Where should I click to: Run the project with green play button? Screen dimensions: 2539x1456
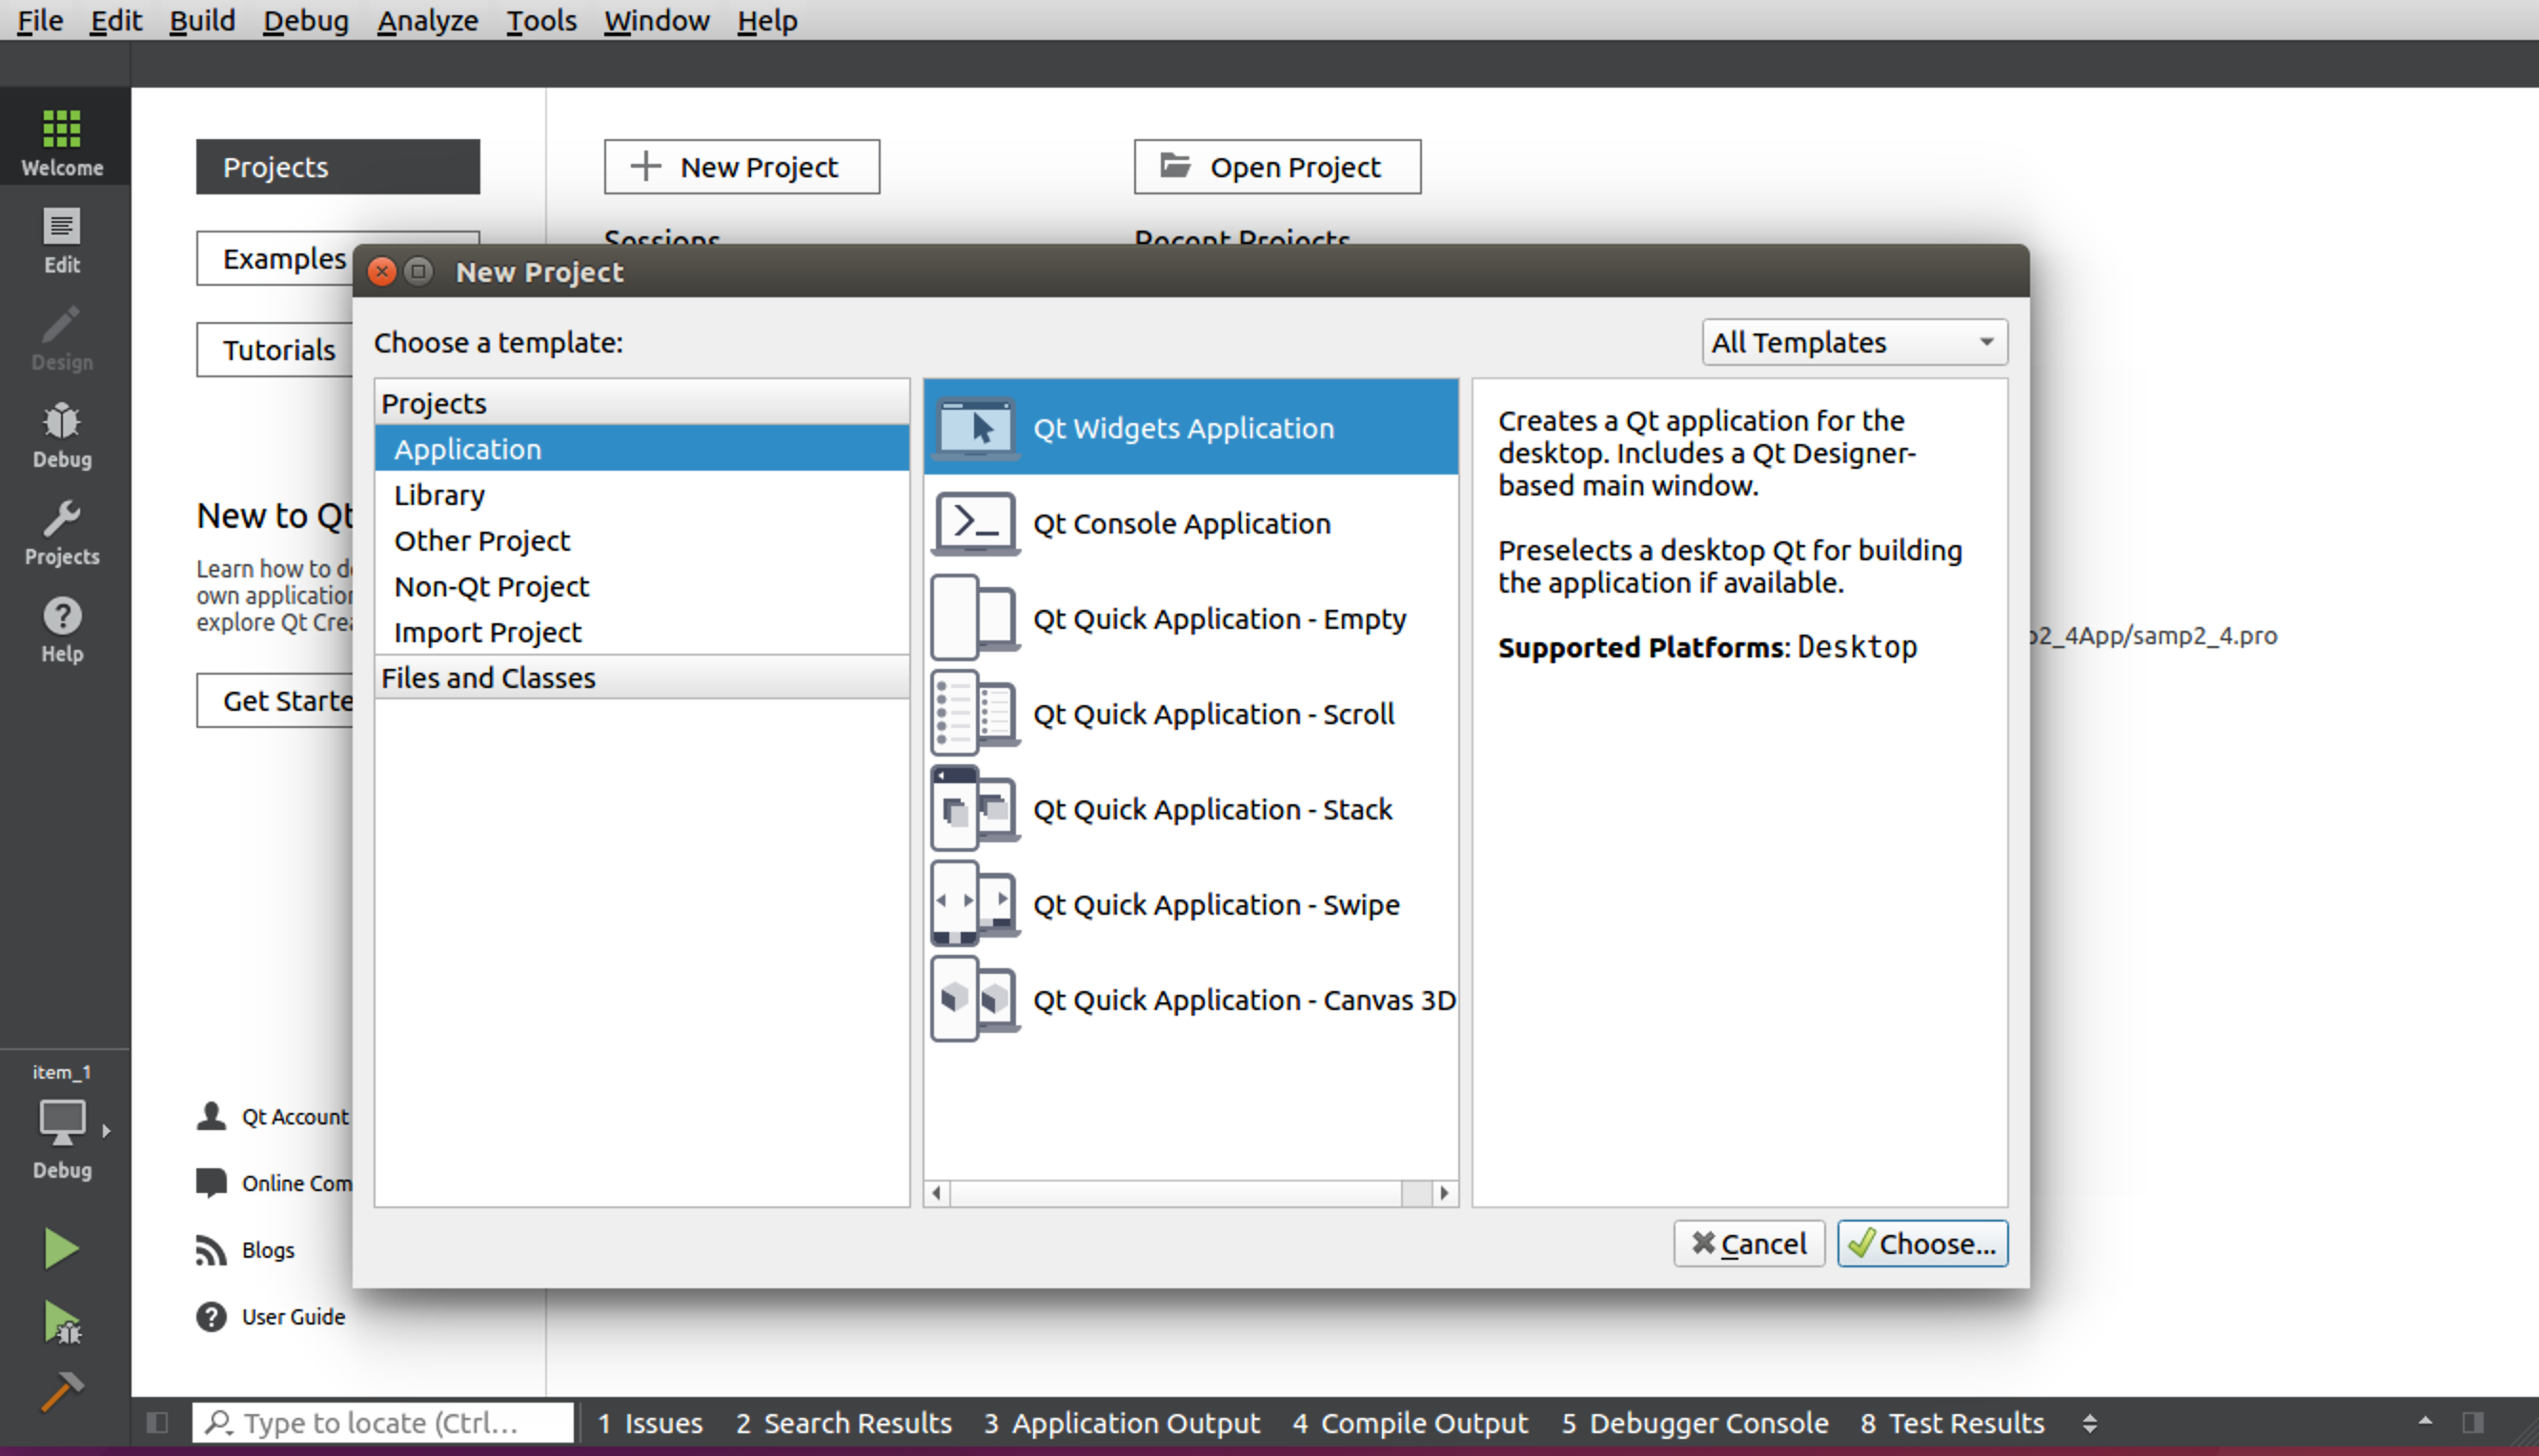61,1248
